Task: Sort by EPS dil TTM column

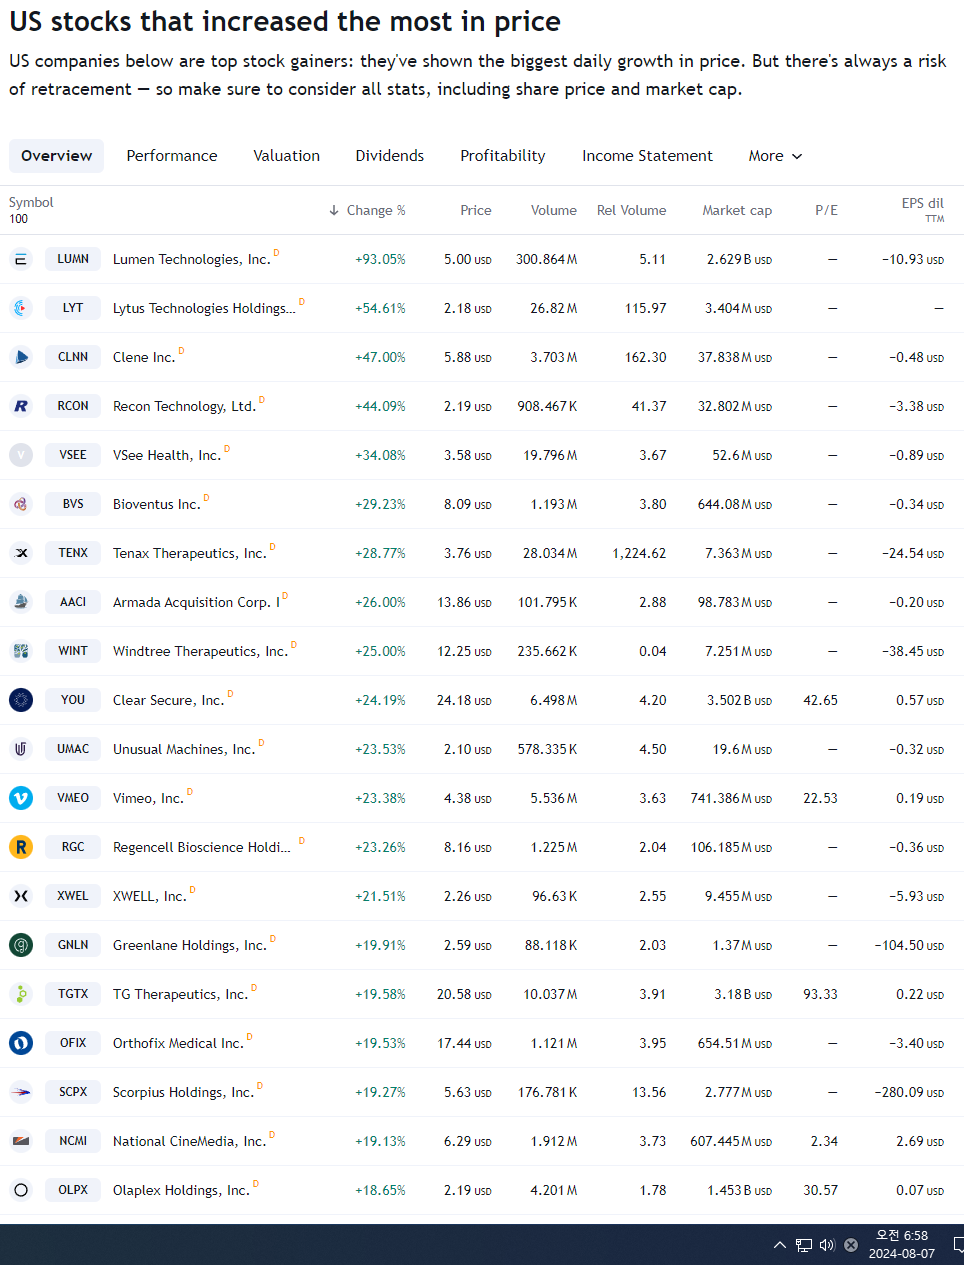Action: [x=922, y=210]
